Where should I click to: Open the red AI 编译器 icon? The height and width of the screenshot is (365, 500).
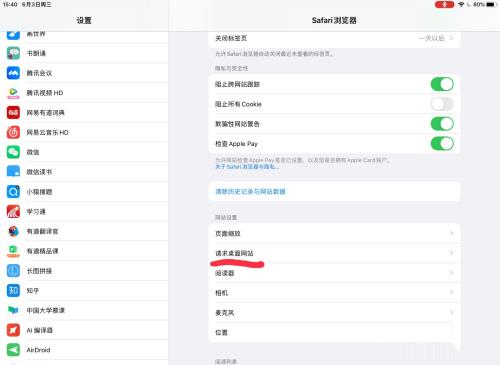[x=13, y=330]
